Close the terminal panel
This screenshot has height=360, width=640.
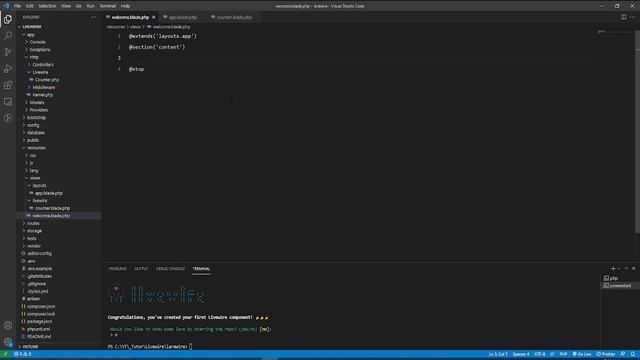[633, 269]
